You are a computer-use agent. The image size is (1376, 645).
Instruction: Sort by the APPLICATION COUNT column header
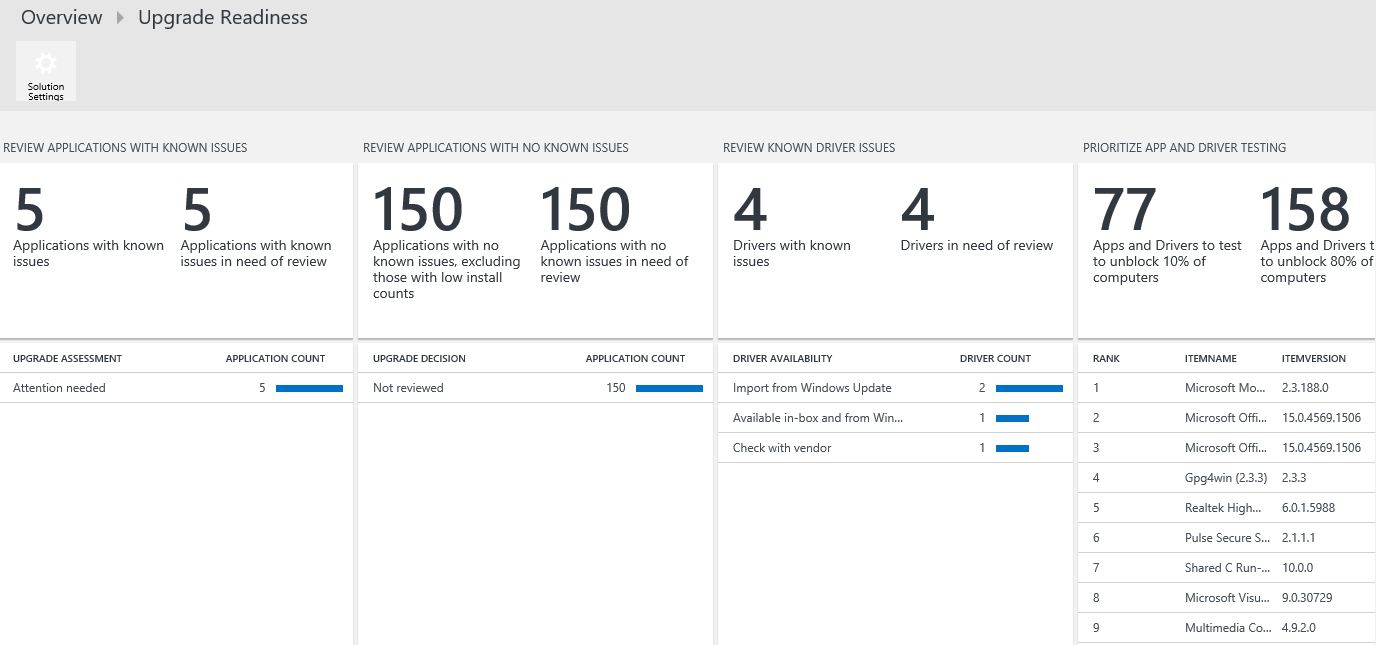click(275, 358)
